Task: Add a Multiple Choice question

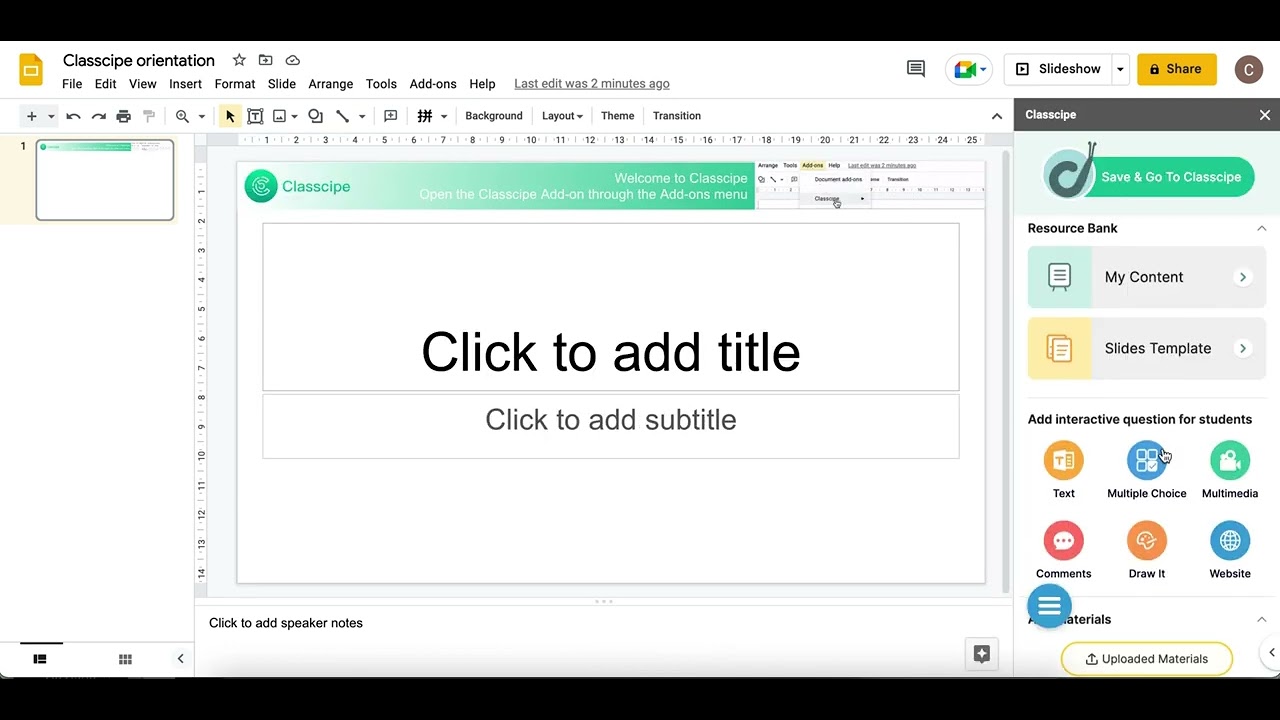Action: (1146, 461)
